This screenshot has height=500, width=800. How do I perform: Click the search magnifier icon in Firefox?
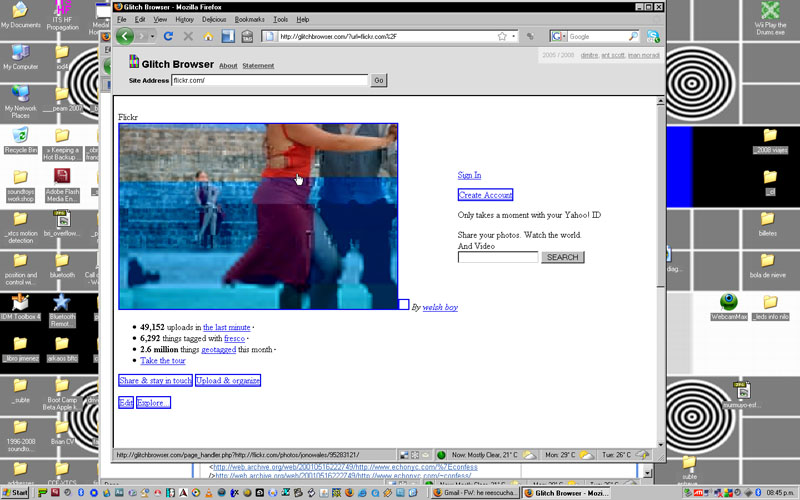click(x=633, y=36)
